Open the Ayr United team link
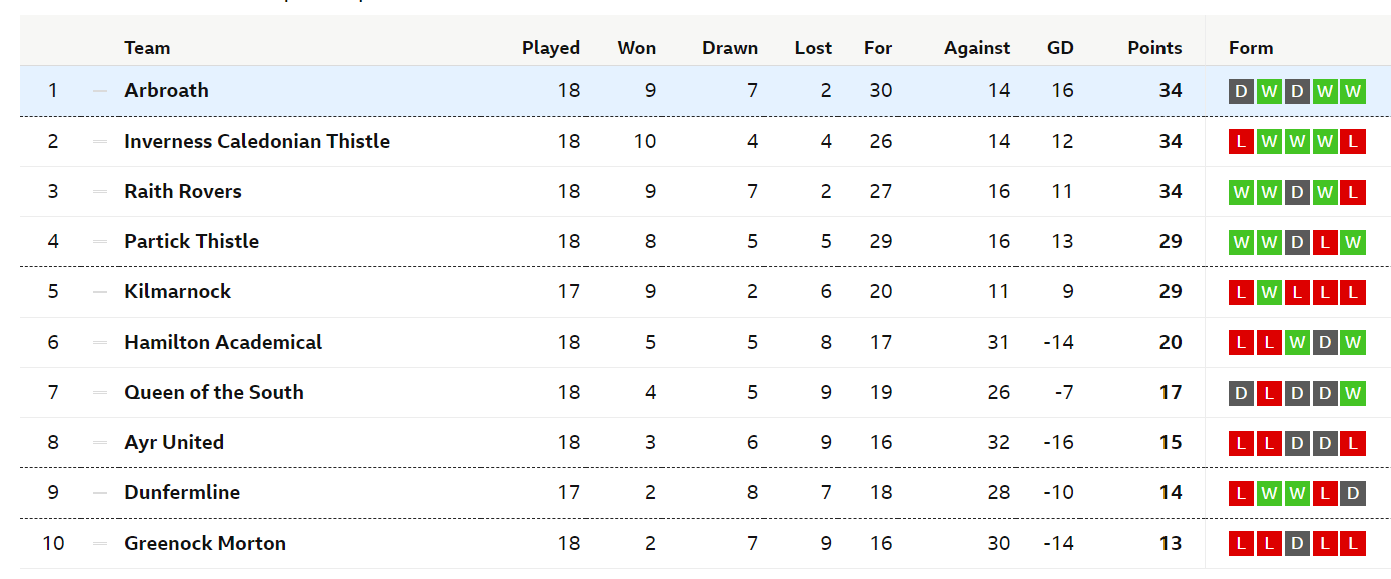 tap(174, 442)
